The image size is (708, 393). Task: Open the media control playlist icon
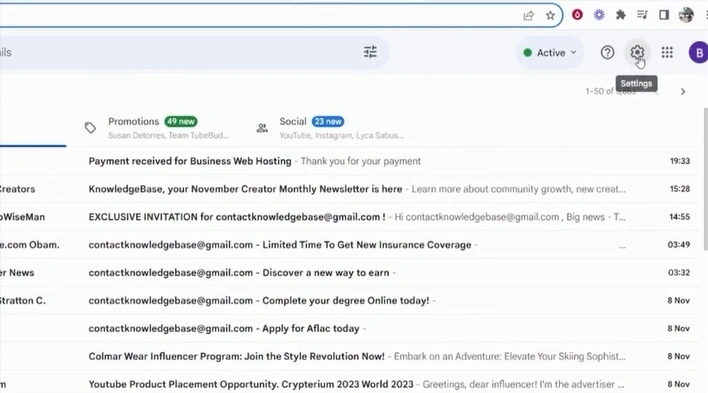click(x=643, y=15)
